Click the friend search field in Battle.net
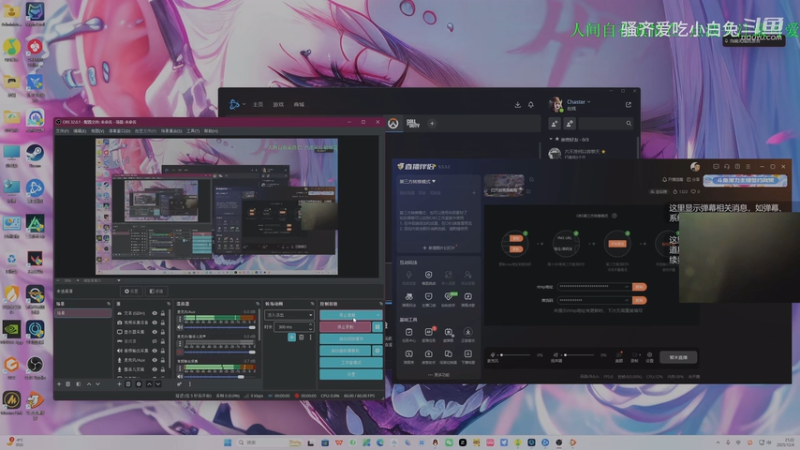Screen dimensions: 800x450 pyautogui.click(x=606, y=123)
